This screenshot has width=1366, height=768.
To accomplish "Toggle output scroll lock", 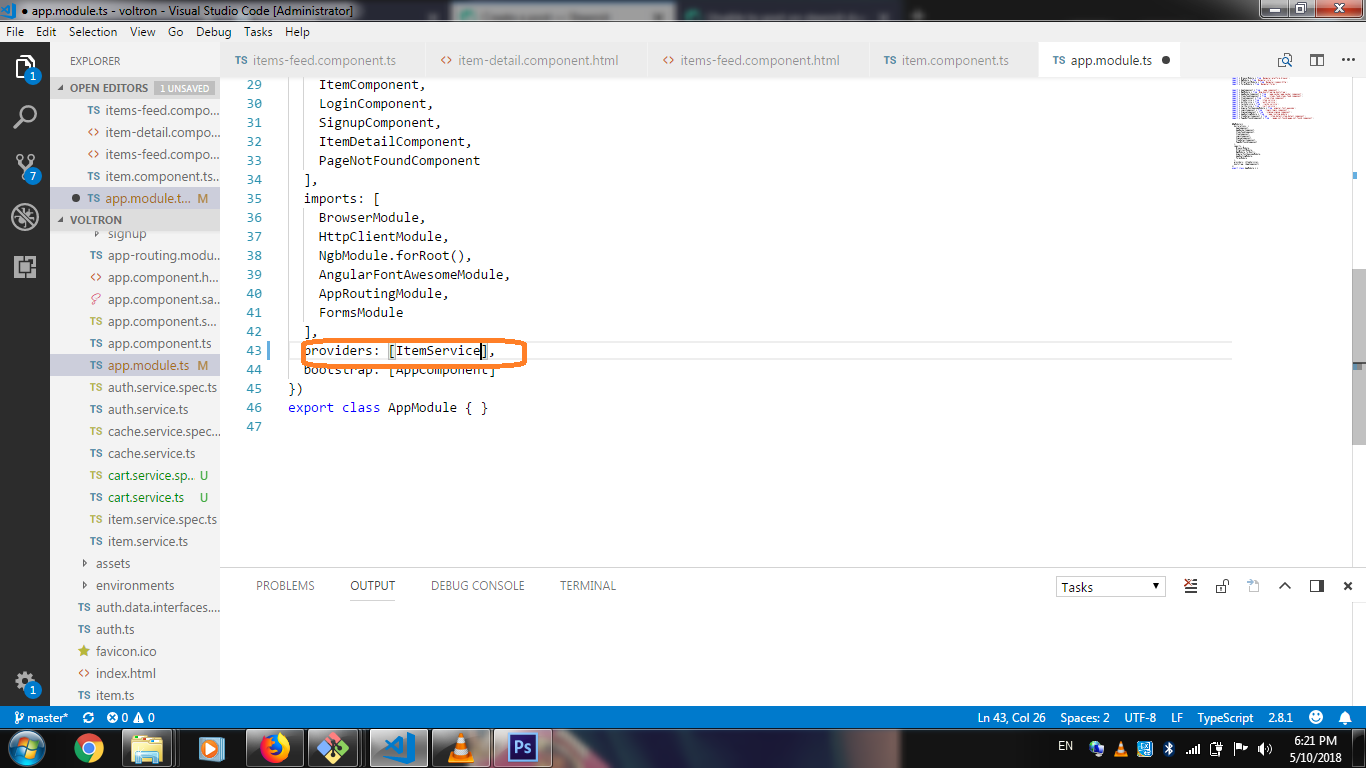I will (x=1222, y=586).
